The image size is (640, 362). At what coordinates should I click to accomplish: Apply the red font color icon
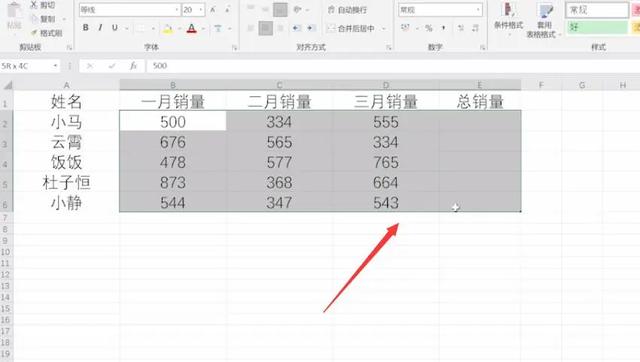coord(191,28)
